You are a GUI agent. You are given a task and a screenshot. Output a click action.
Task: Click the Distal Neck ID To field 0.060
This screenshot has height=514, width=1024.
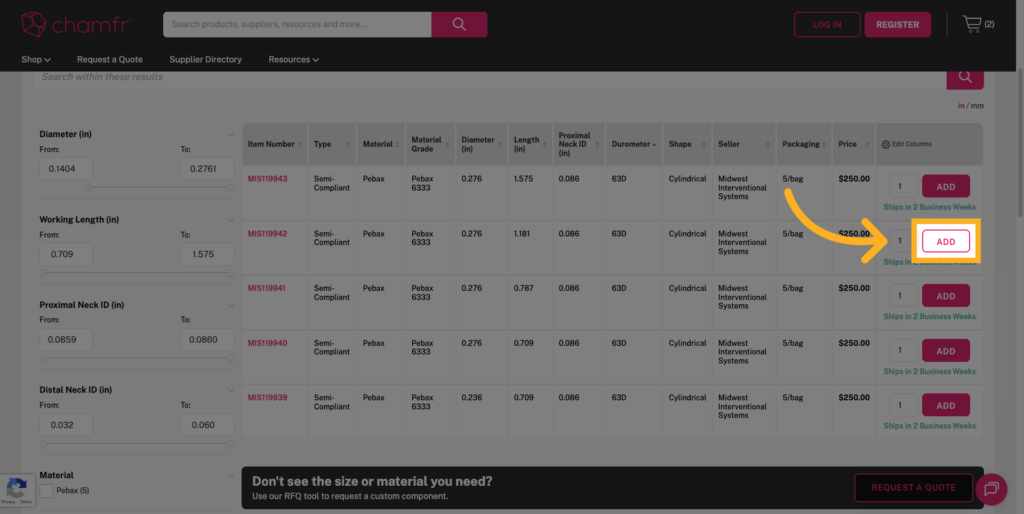(207, 425)
